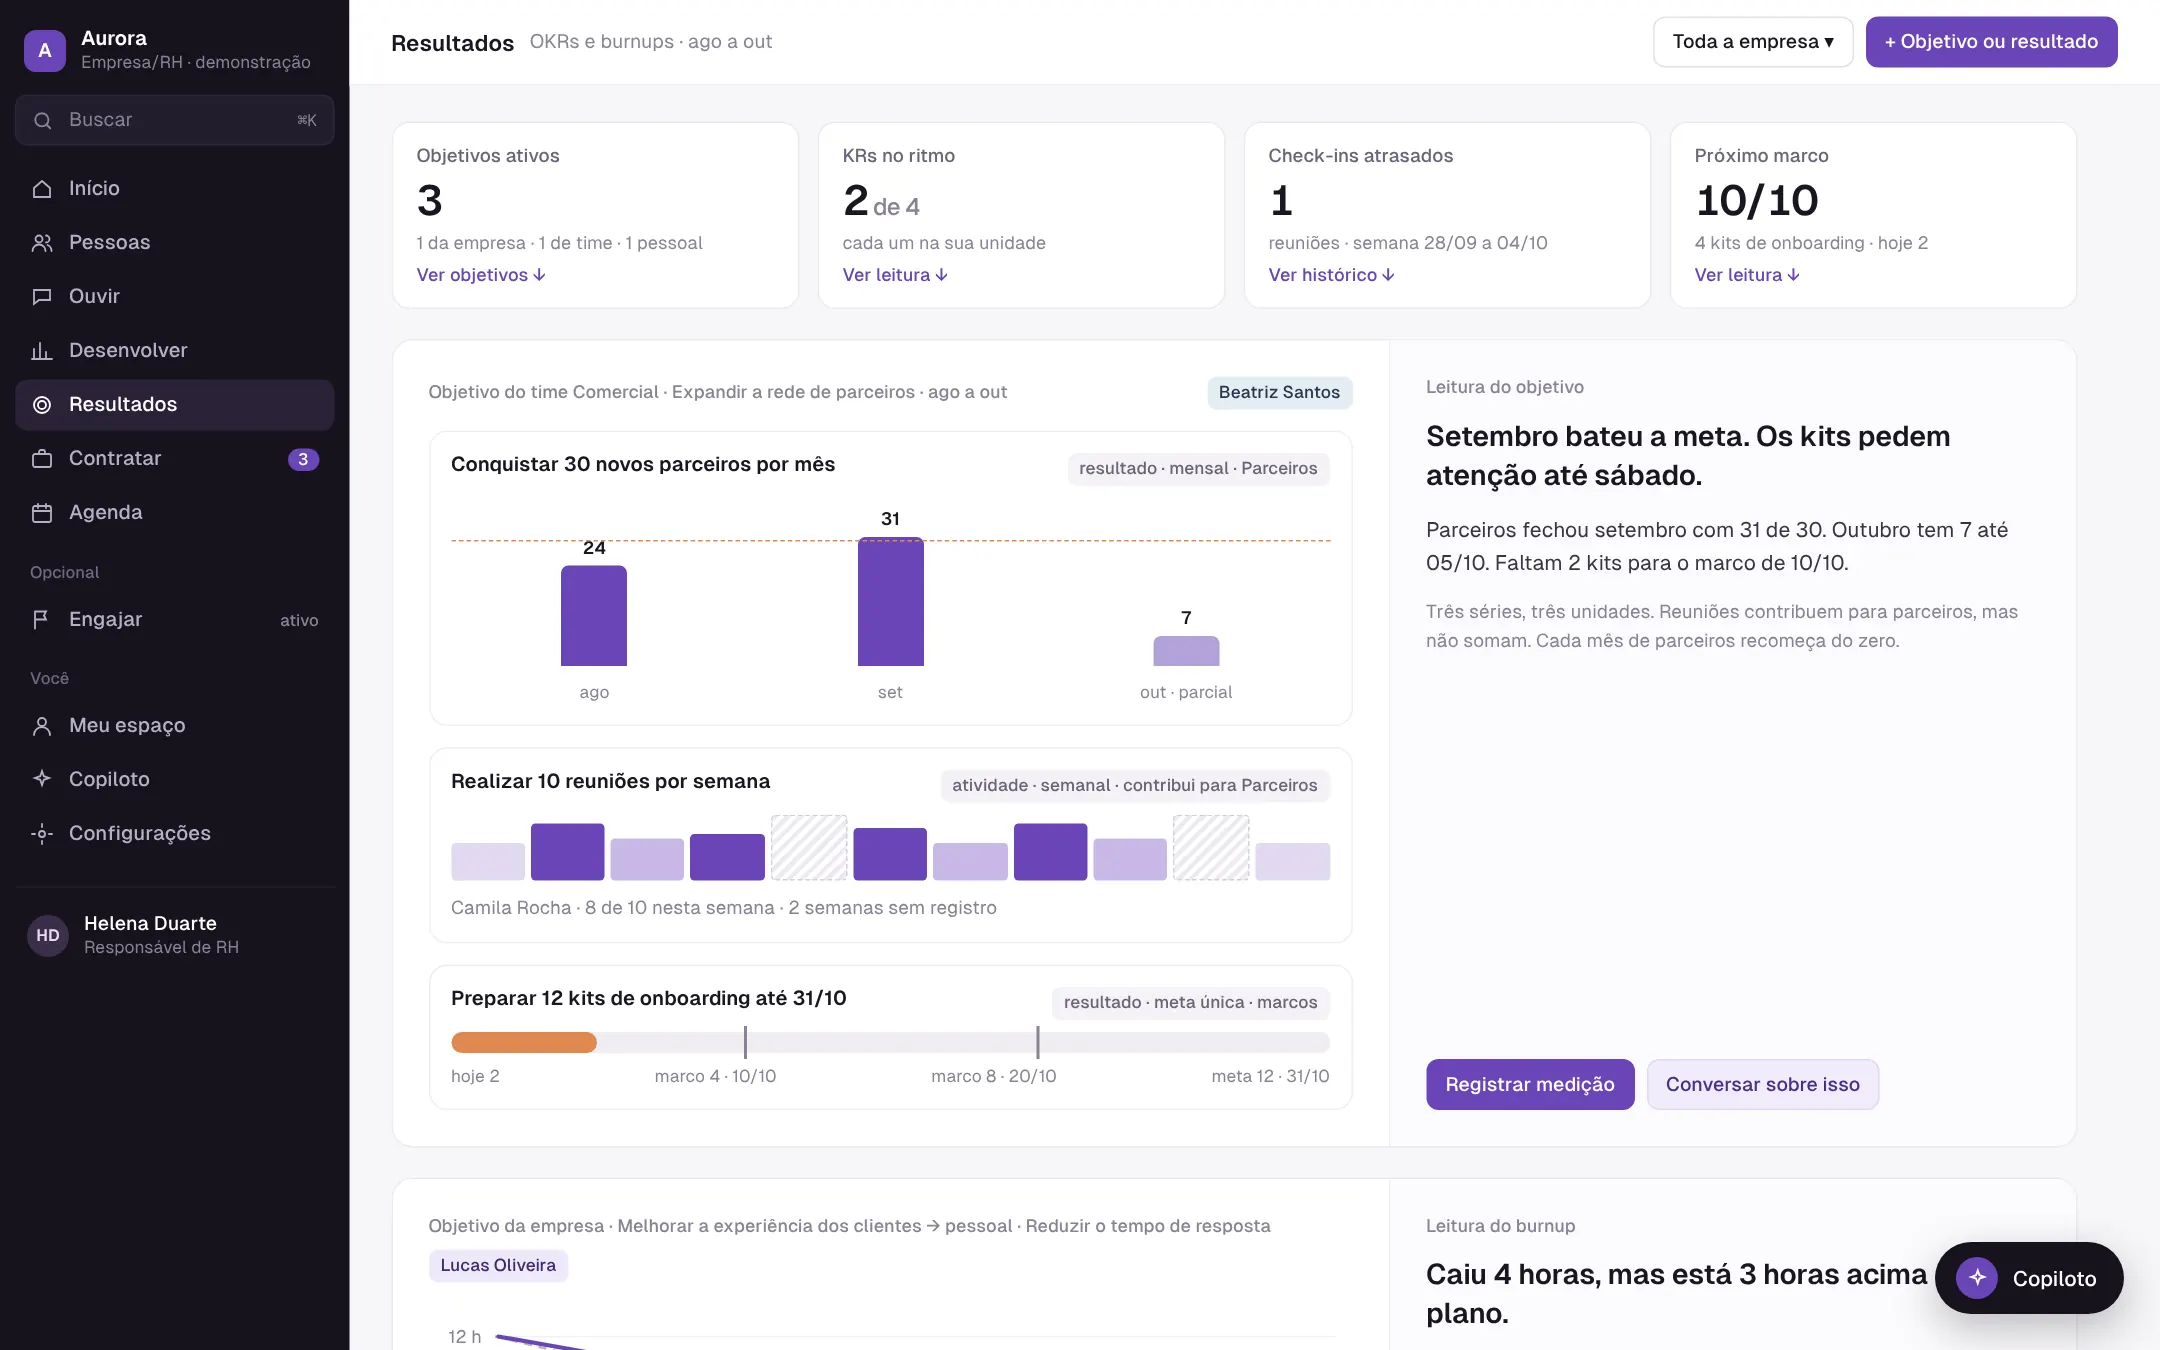2160x1350 pixels.
Task: Click + Objetivo ou resultado button
Action: coord(1991,42)
